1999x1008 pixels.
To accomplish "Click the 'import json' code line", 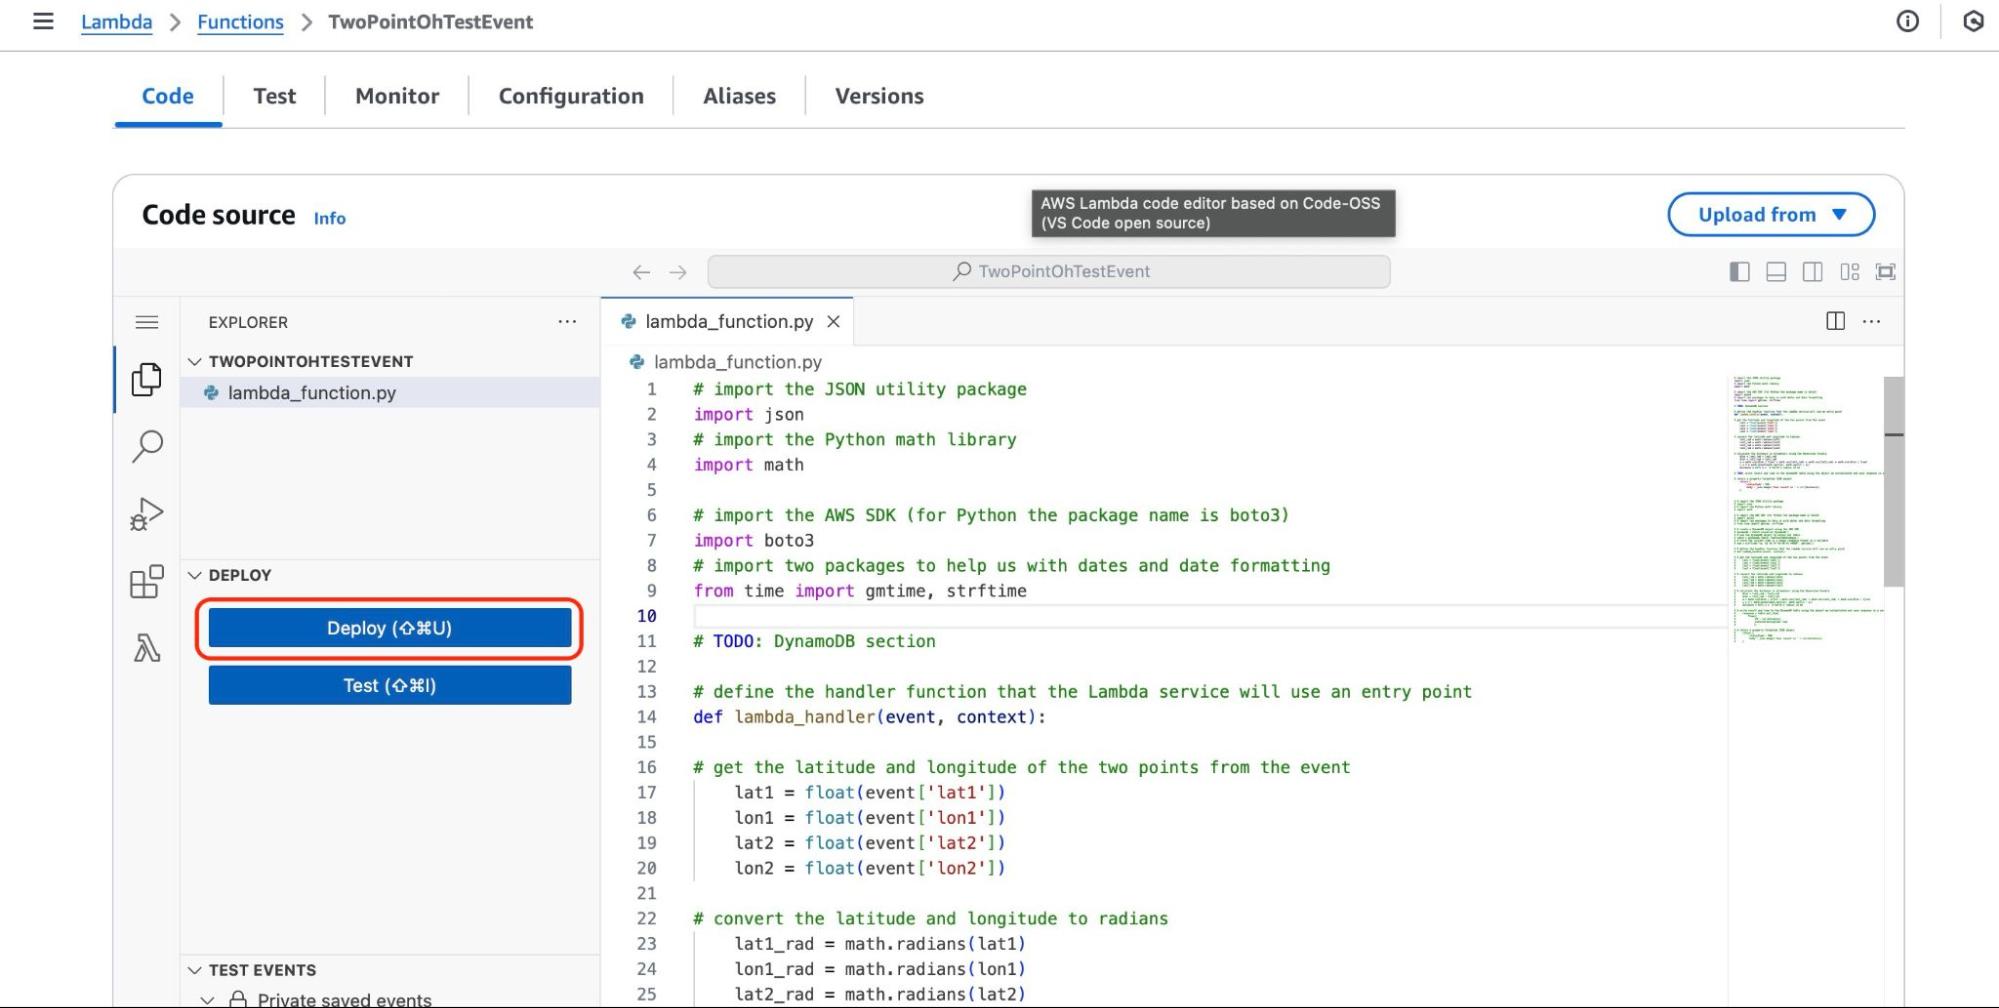I will (749, 414).
